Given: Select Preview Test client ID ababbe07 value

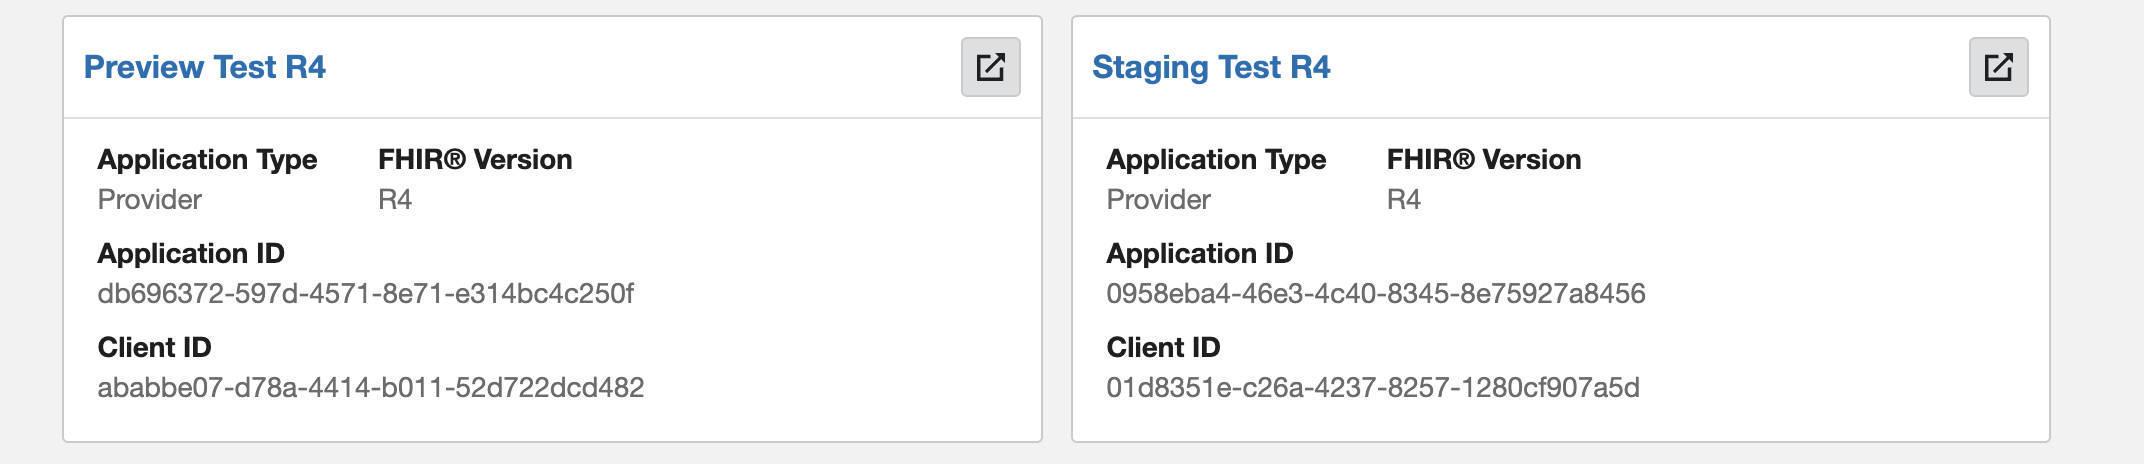Looking at the screenshot, I should pos(370,388).
